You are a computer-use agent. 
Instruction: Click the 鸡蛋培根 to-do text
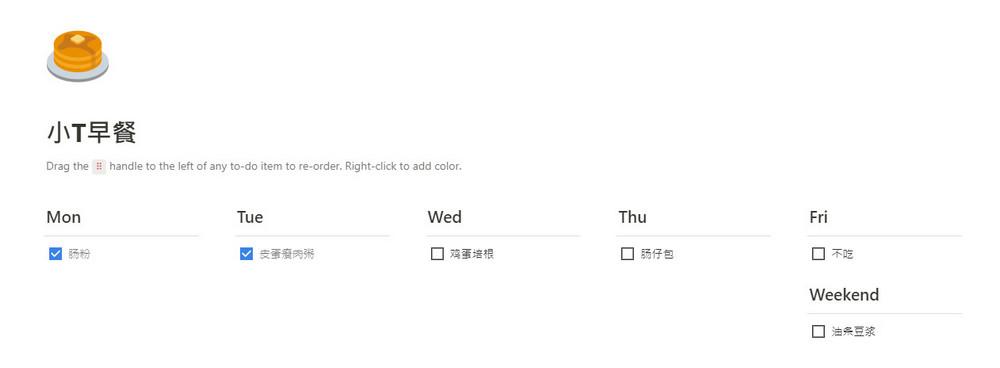(x=471, y=254)
